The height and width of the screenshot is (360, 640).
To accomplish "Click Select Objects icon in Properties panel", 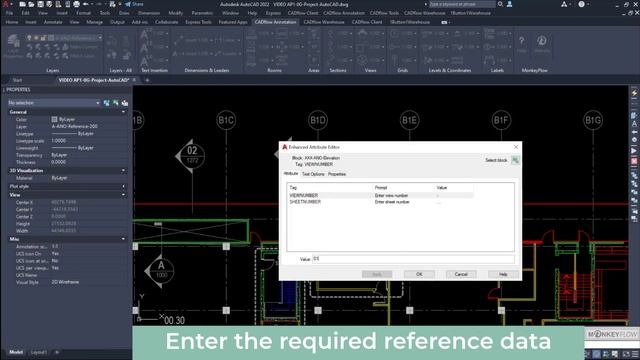I will 116,103.
